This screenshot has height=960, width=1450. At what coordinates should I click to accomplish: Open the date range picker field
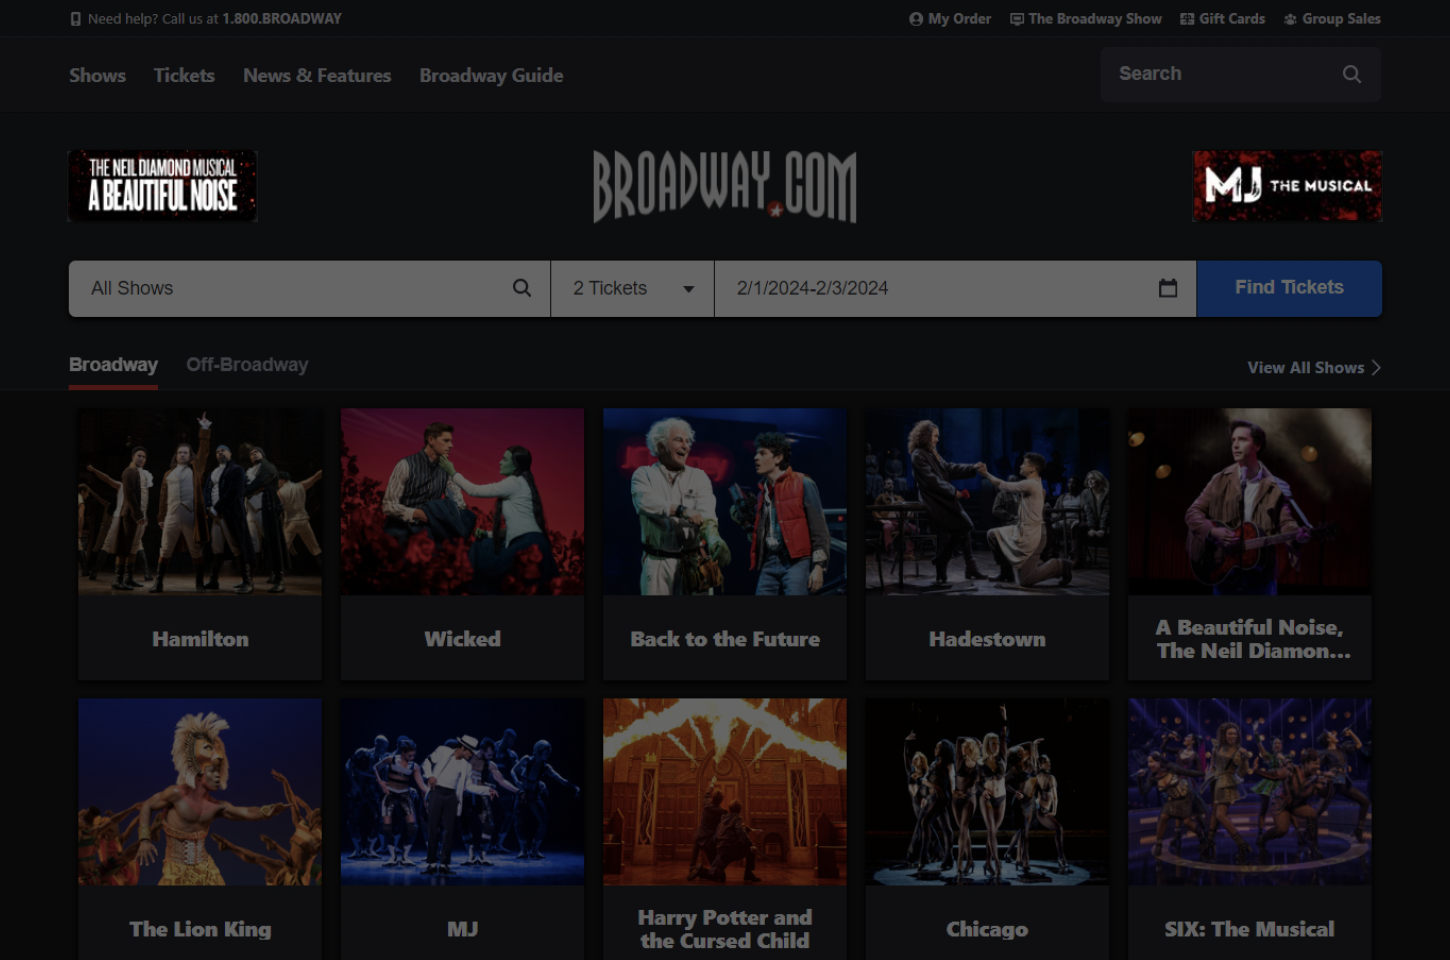[940, 288]
